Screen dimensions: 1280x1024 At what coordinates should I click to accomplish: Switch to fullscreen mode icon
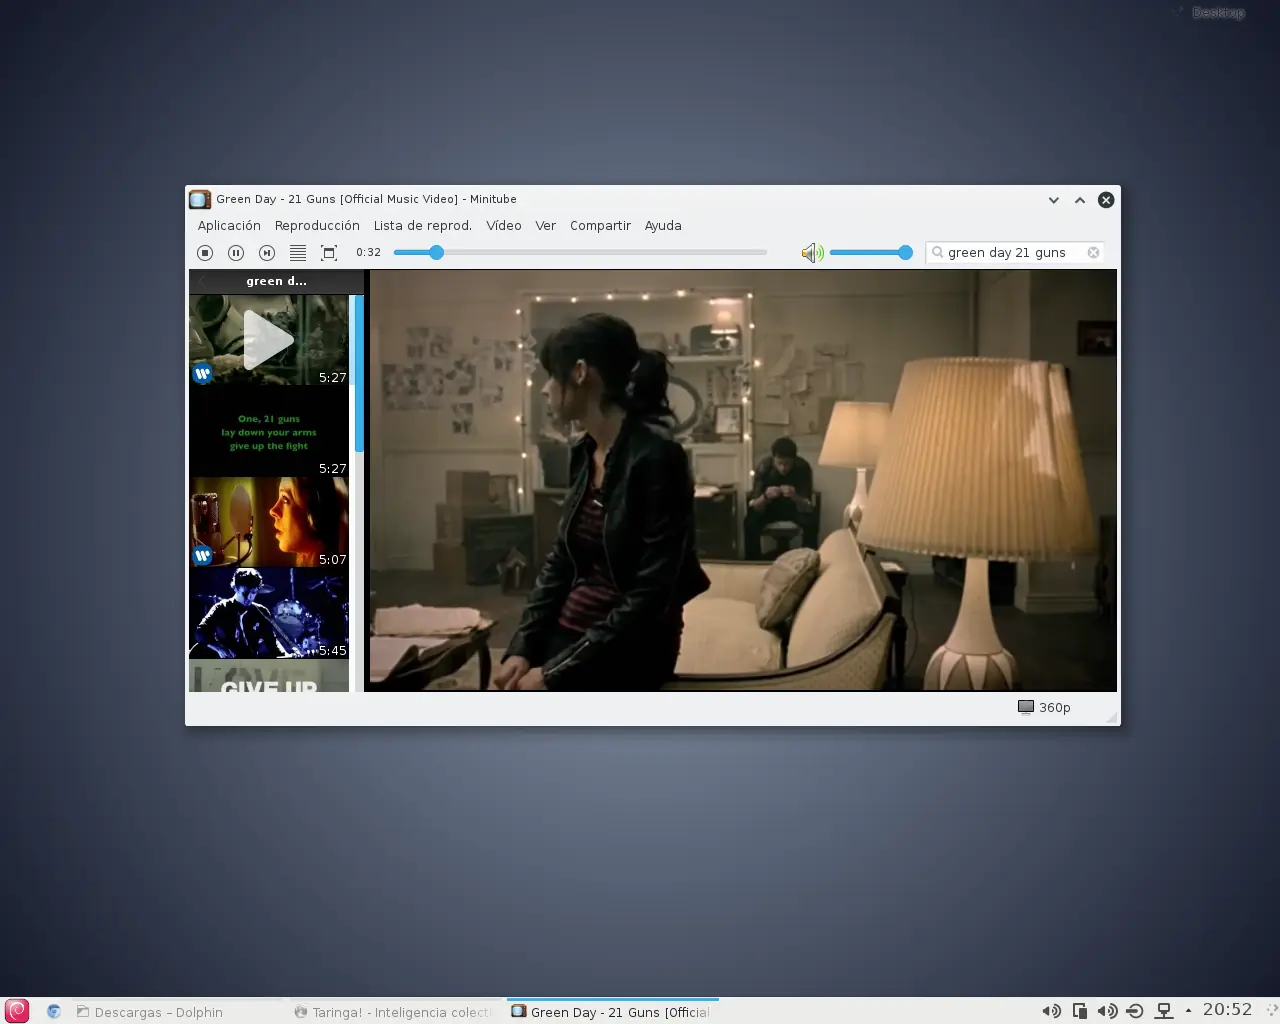coord(329,253)
